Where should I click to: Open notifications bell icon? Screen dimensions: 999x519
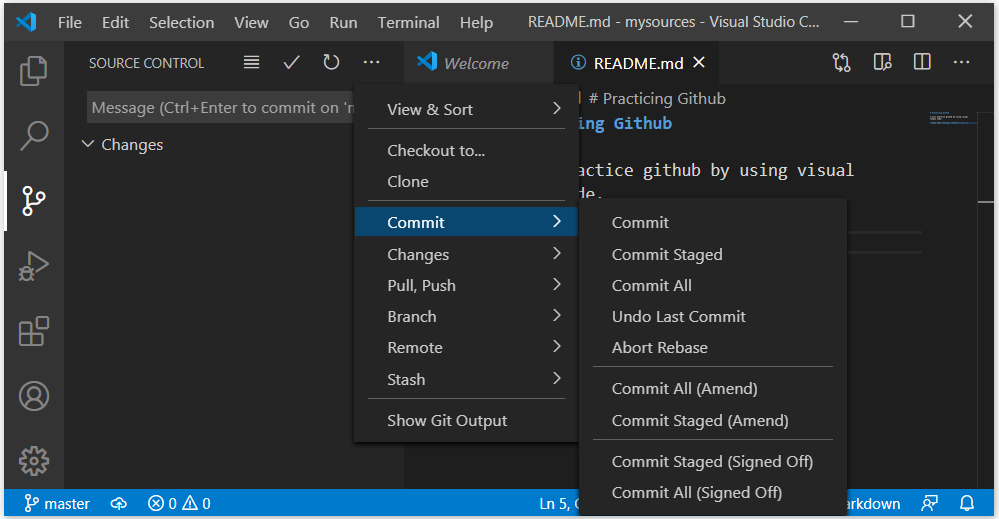(x=967, y=504)
